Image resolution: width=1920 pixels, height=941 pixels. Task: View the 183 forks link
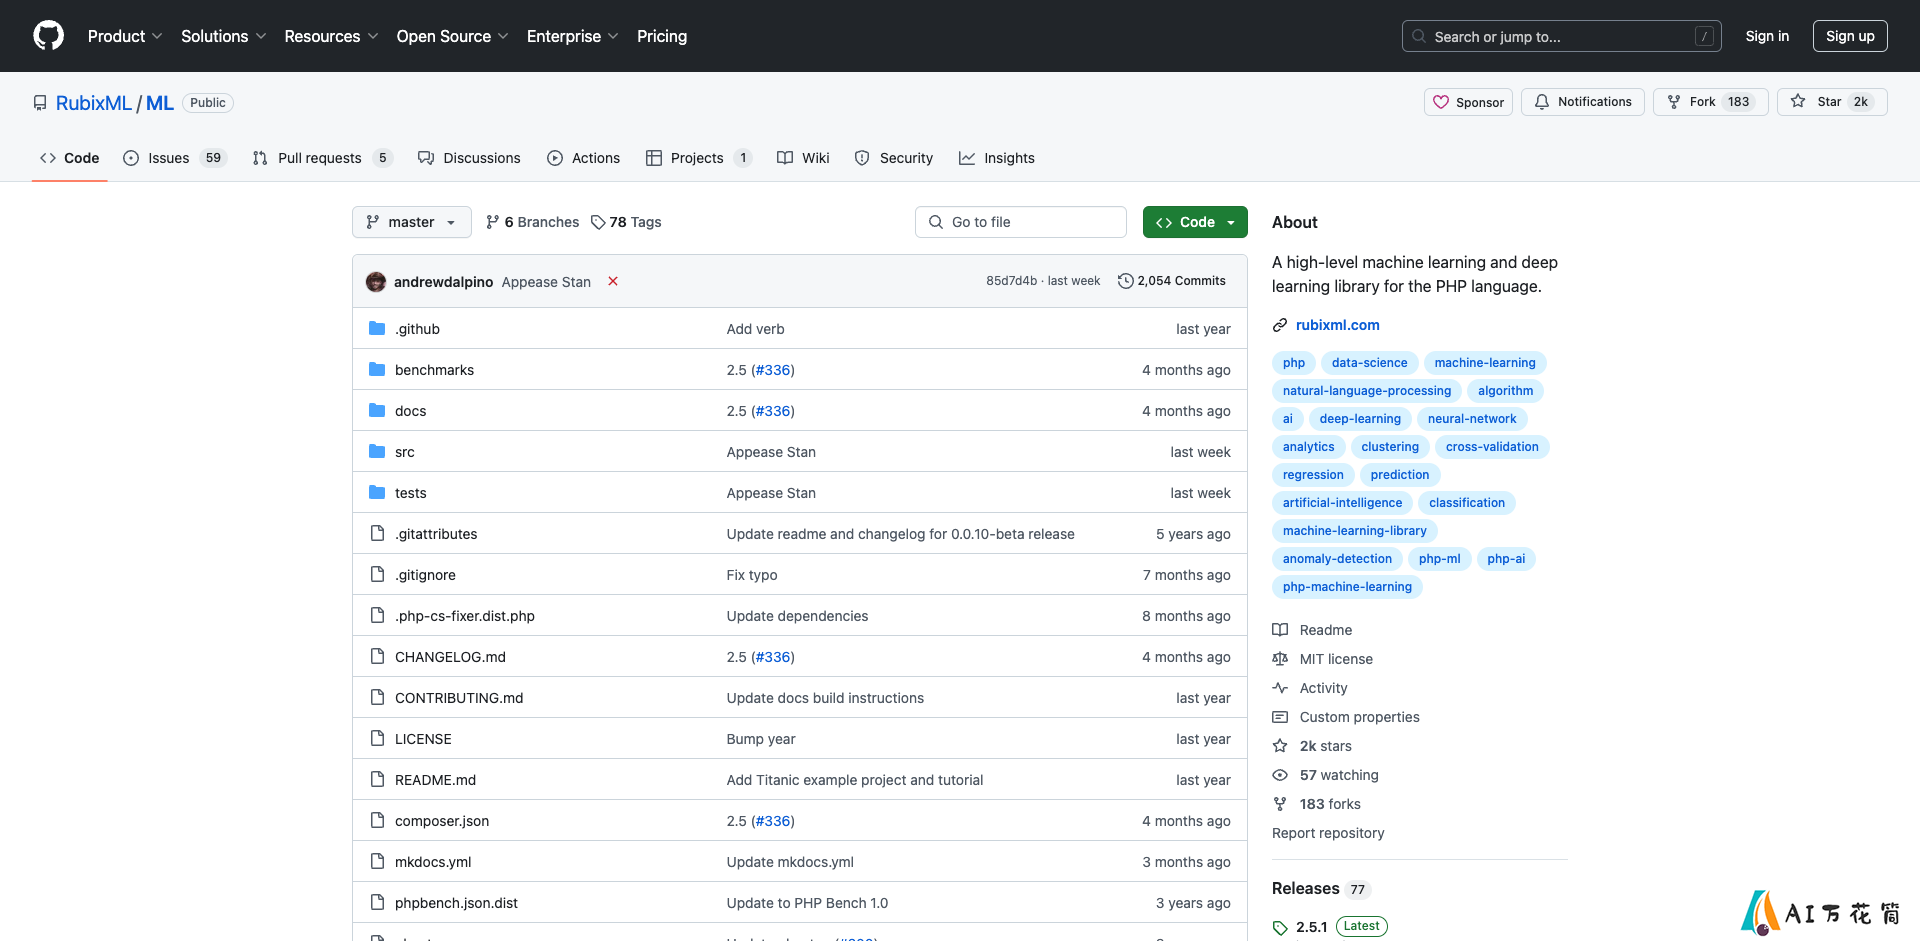click(x=1316, y=804)
